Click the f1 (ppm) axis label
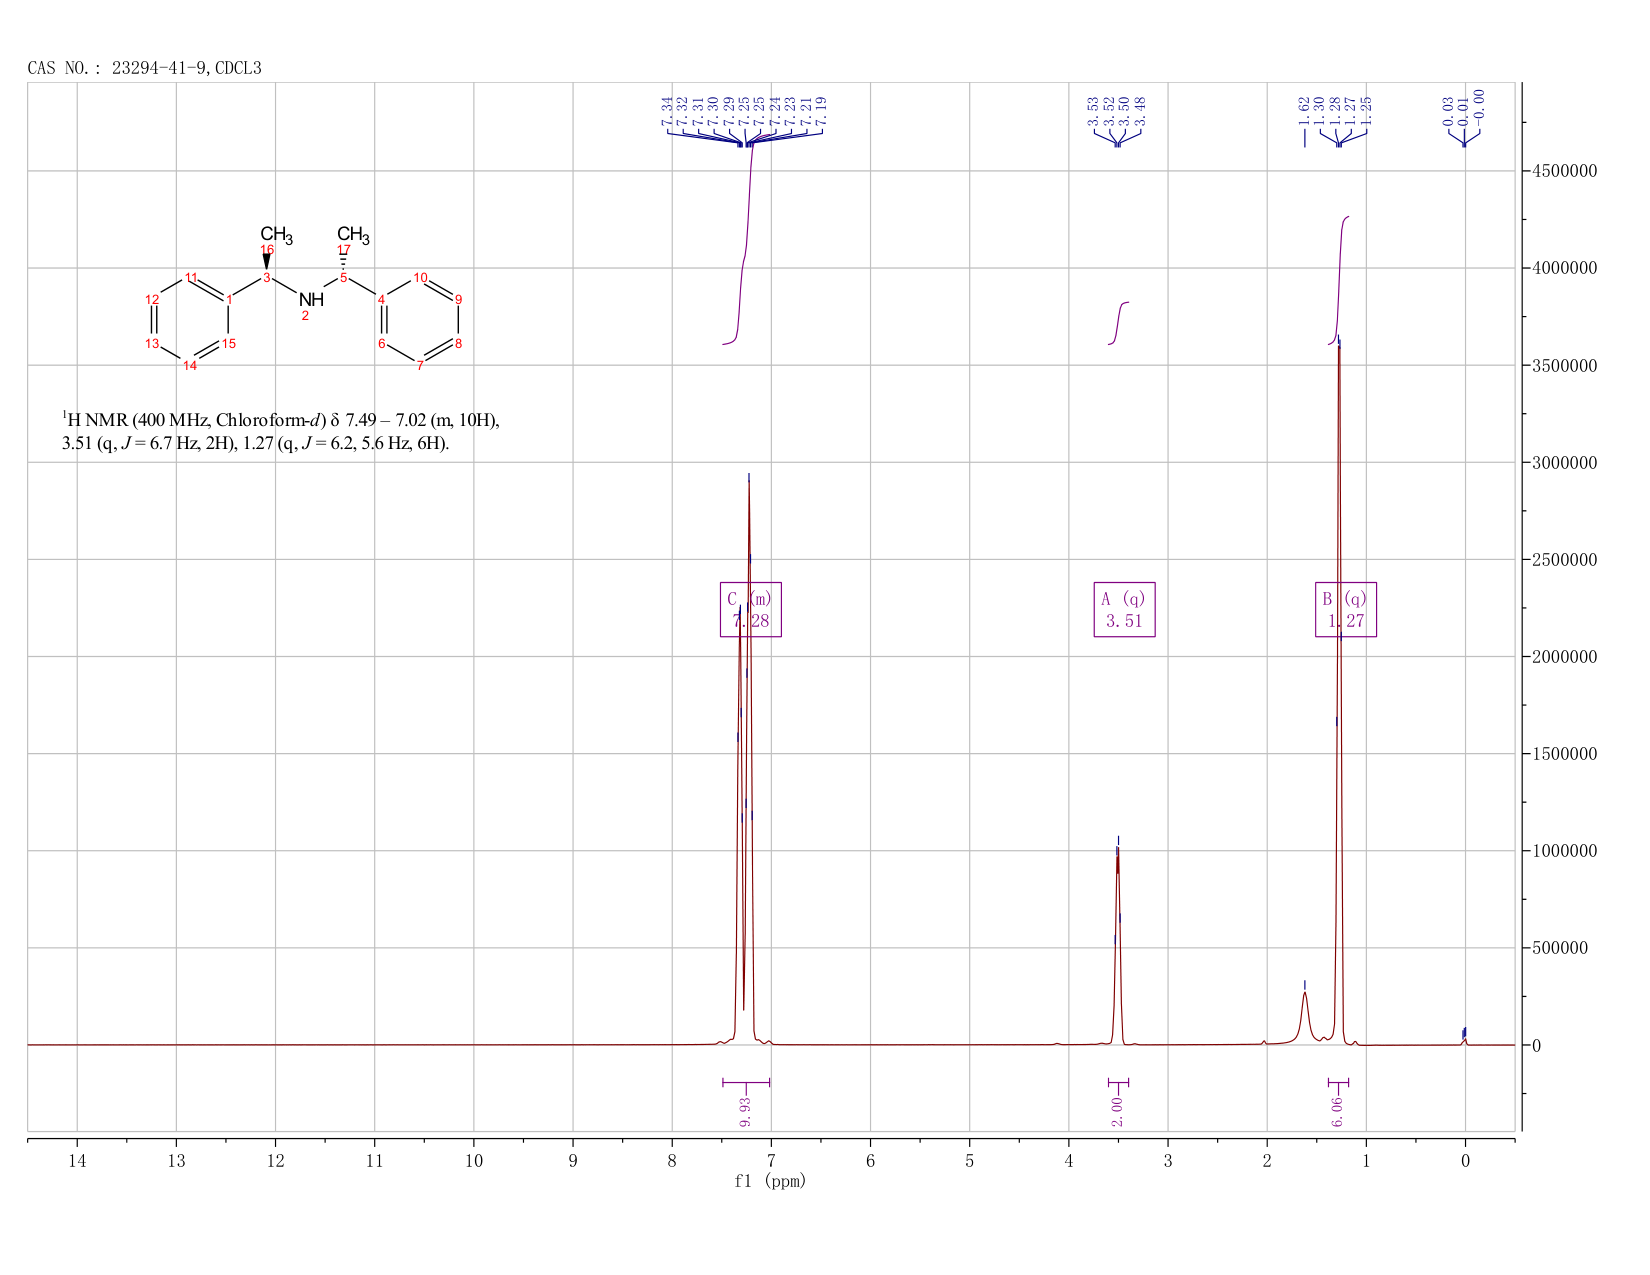Image resolution: width=1650 pixels, height=1275 pixels. [x=770, y=1181]
